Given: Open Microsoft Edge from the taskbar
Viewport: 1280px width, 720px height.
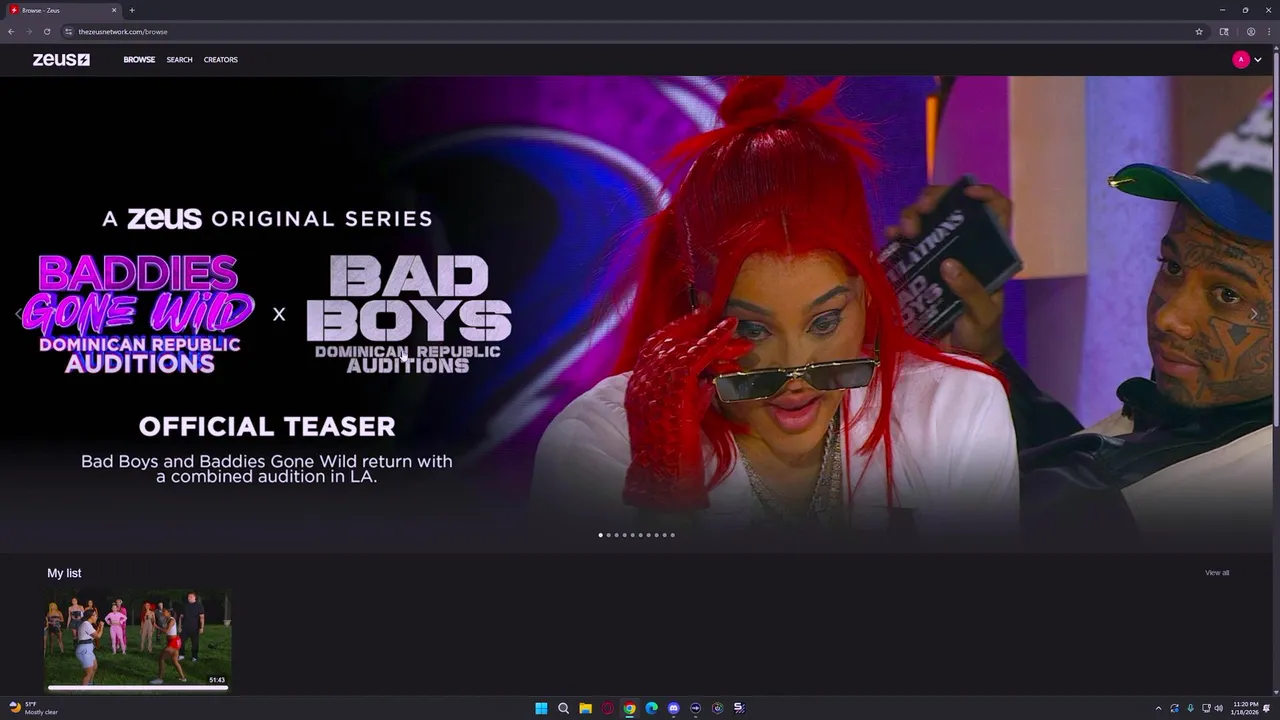Looking at the screenshot, I should (x=651, y=708).
